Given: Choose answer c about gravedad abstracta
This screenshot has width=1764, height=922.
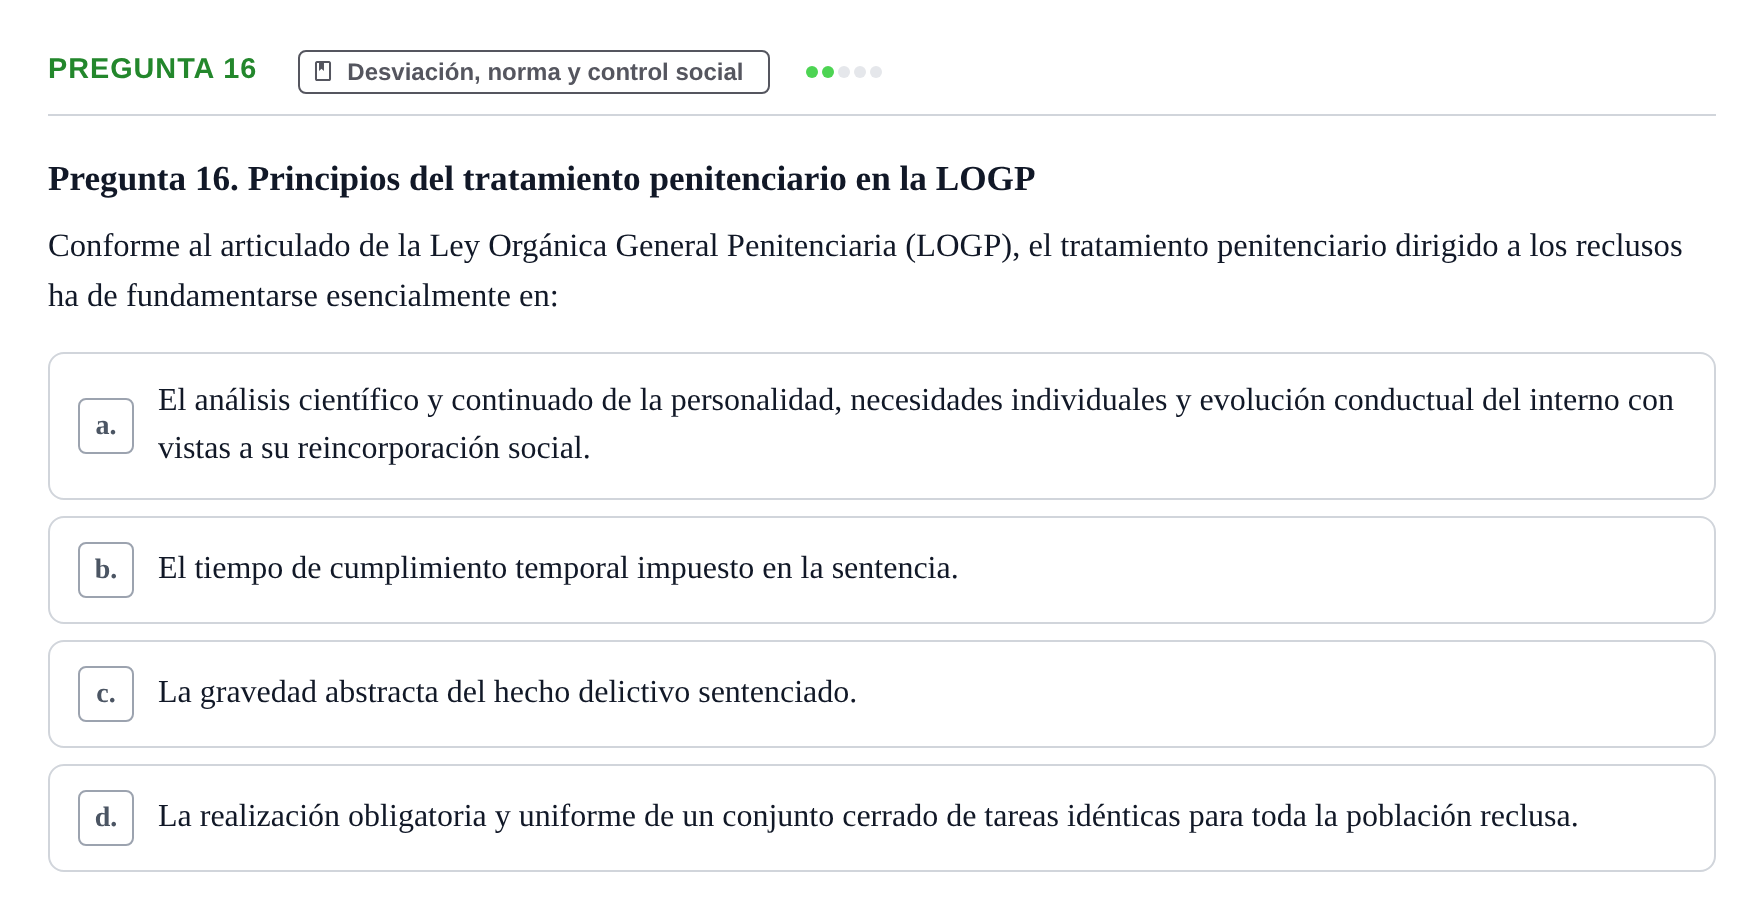Looking at the screenshot, I should point(882,694).
